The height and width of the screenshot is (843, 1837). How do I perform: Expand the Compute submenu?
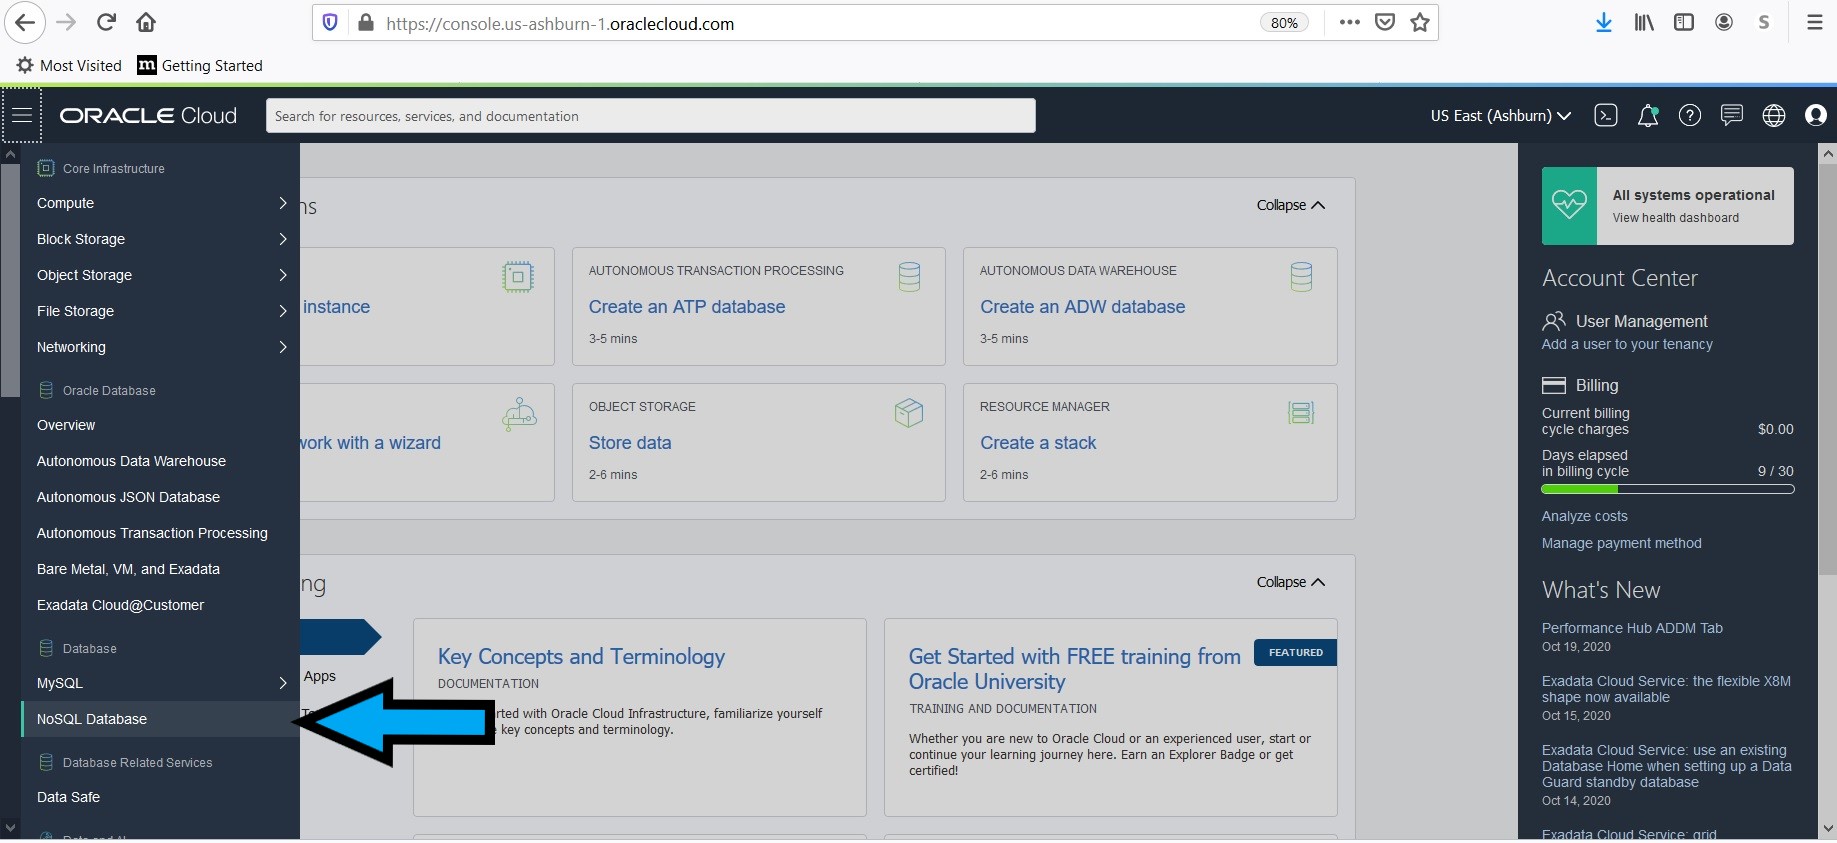coord(160,203)
